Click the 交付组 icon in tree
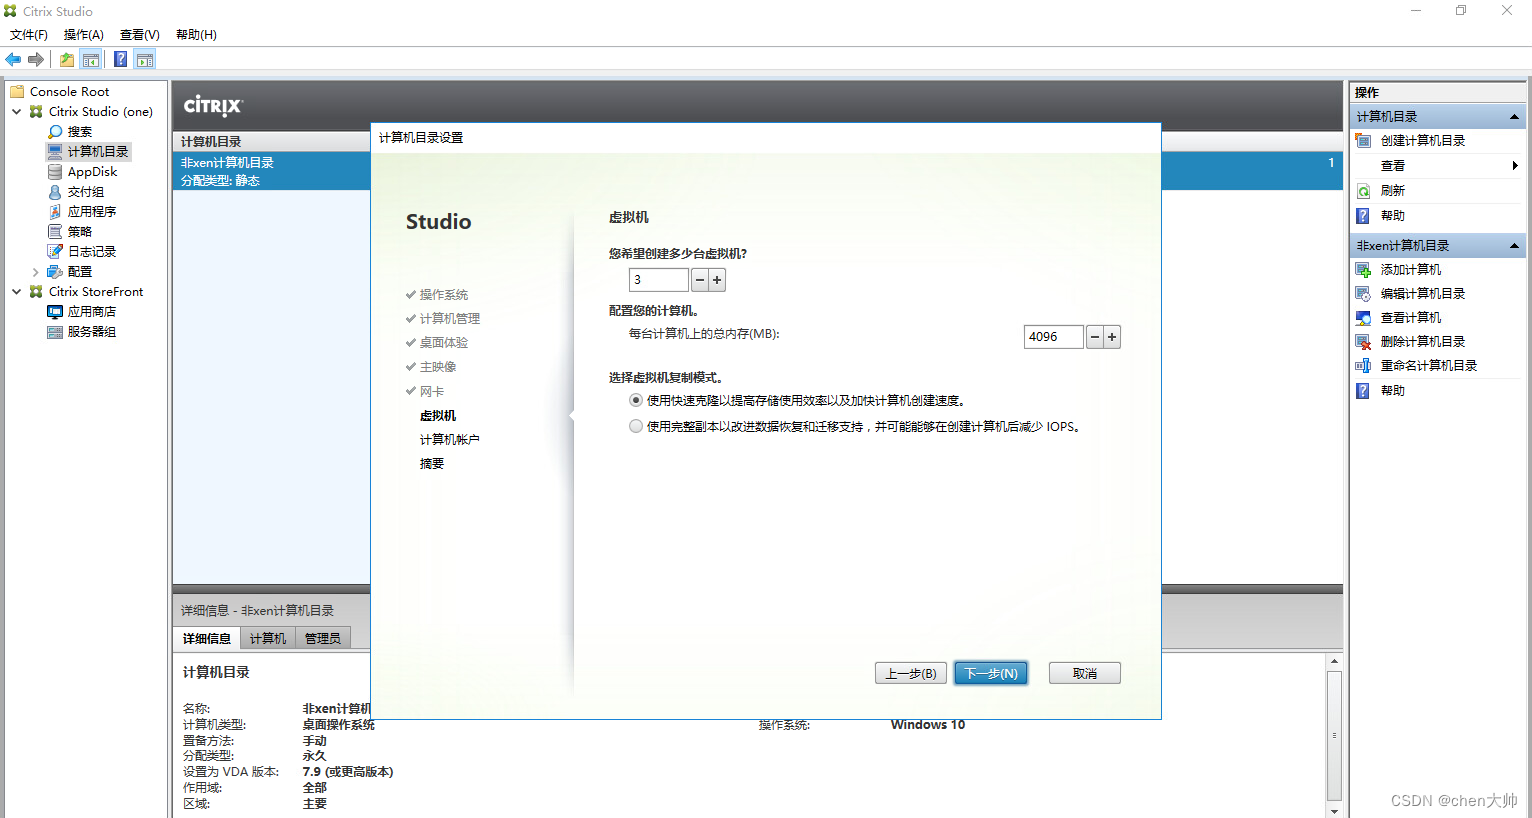Screen dimensions: 1532x818 coord(55,192)
